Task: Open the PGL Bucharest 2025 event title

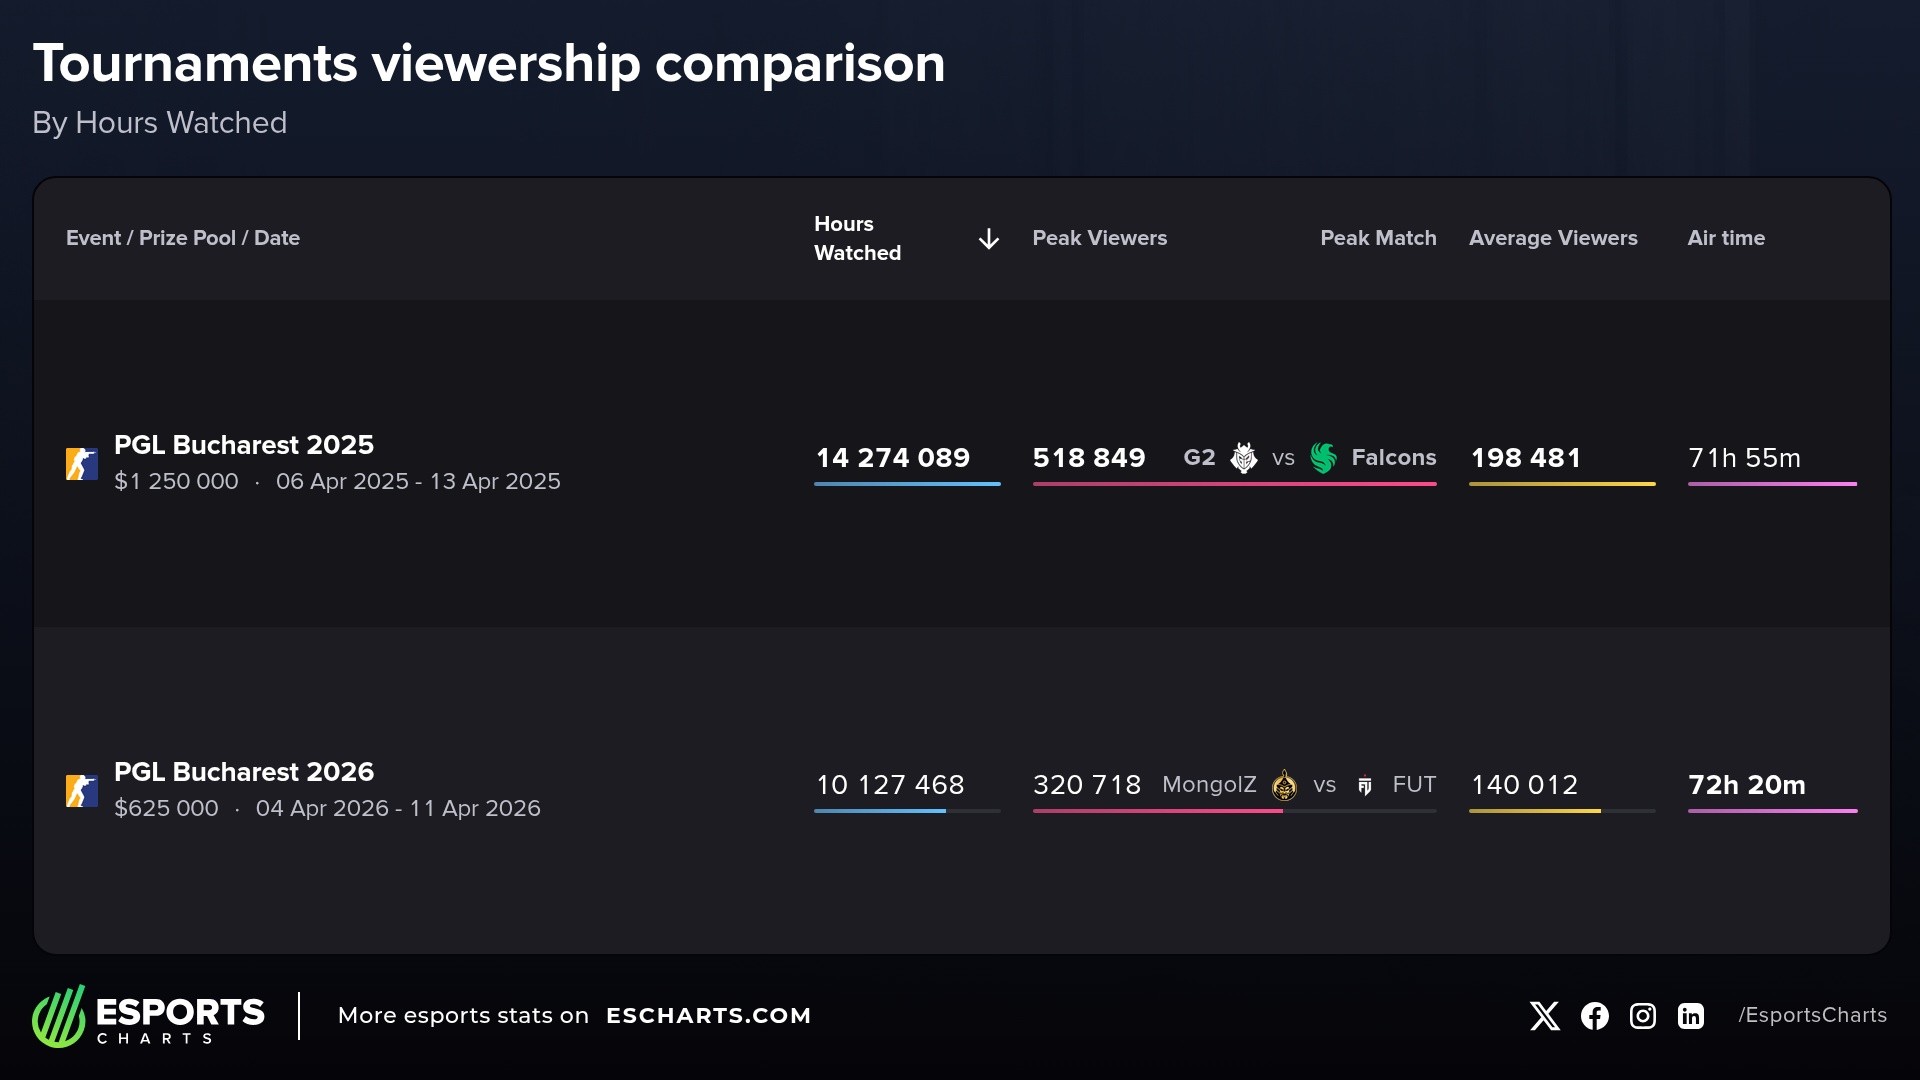Action: coord(244,445)
